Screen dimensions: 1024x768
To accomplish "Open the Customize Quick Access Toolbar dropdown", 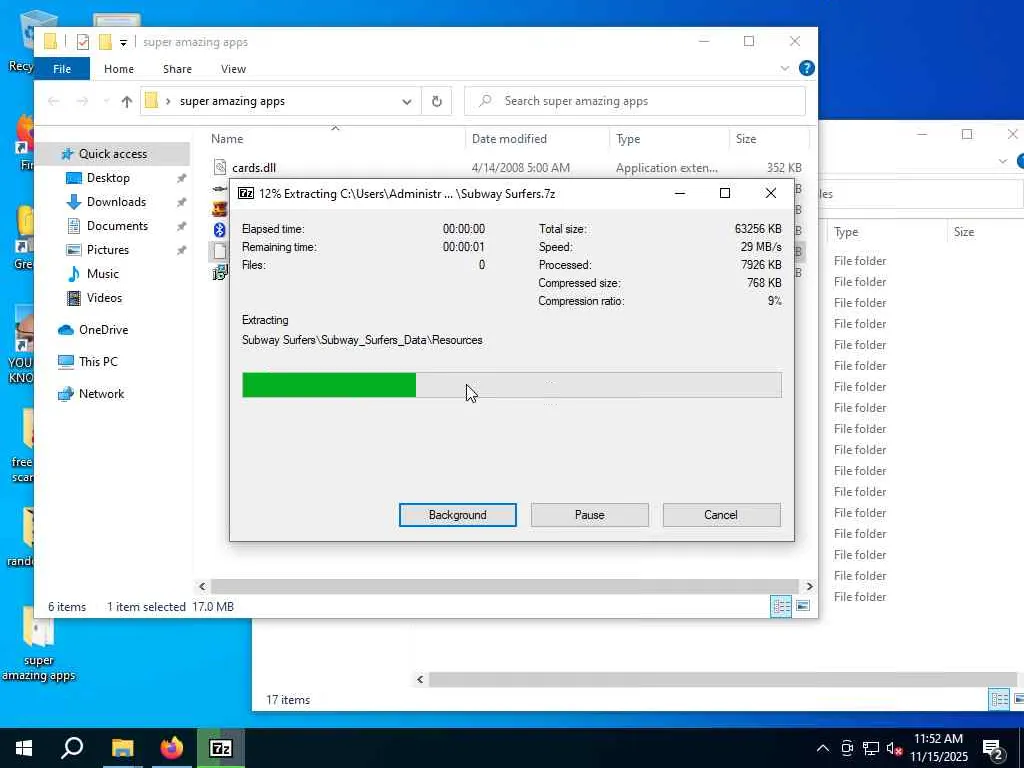I will pyautogui.click(x=123, y=43).
